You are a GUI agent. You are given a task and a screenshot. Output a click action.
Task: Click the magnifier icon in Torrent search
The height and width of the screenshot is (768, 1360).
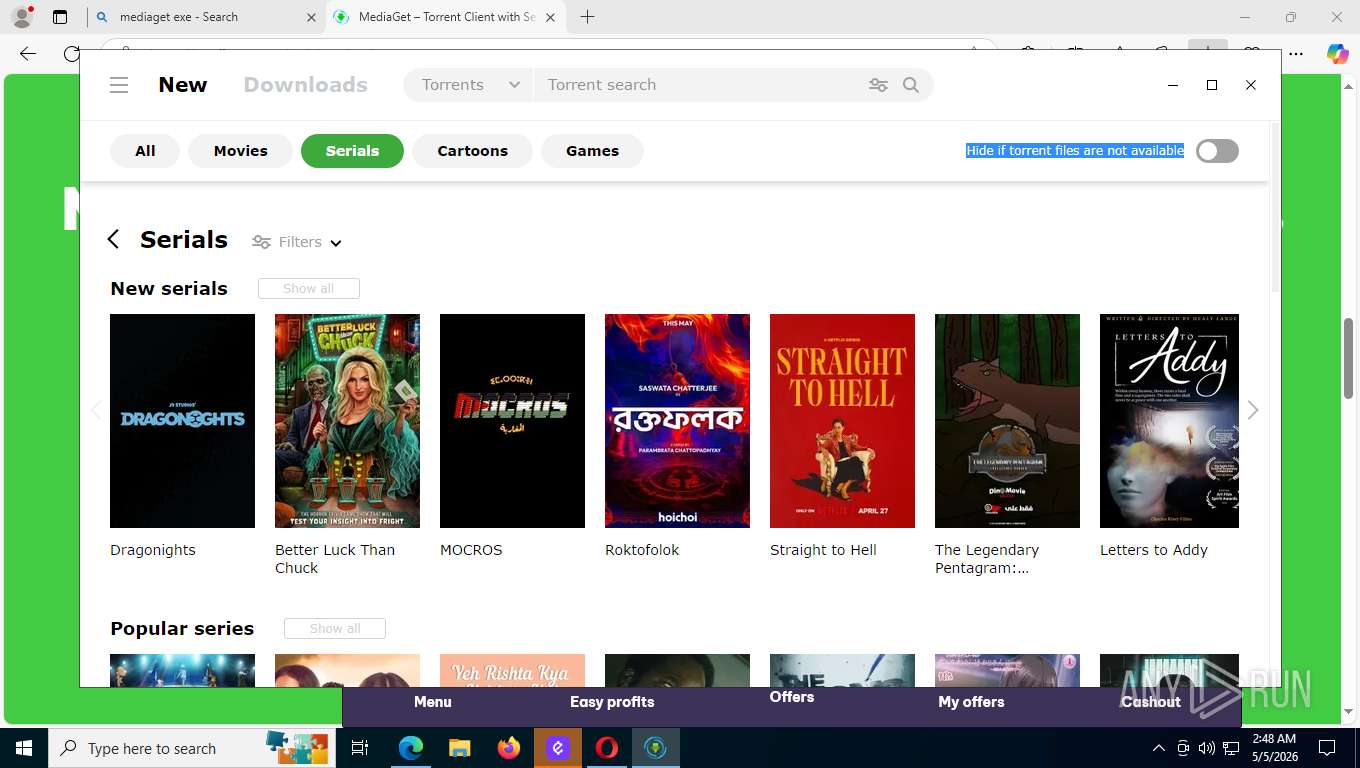pos(911,85)
